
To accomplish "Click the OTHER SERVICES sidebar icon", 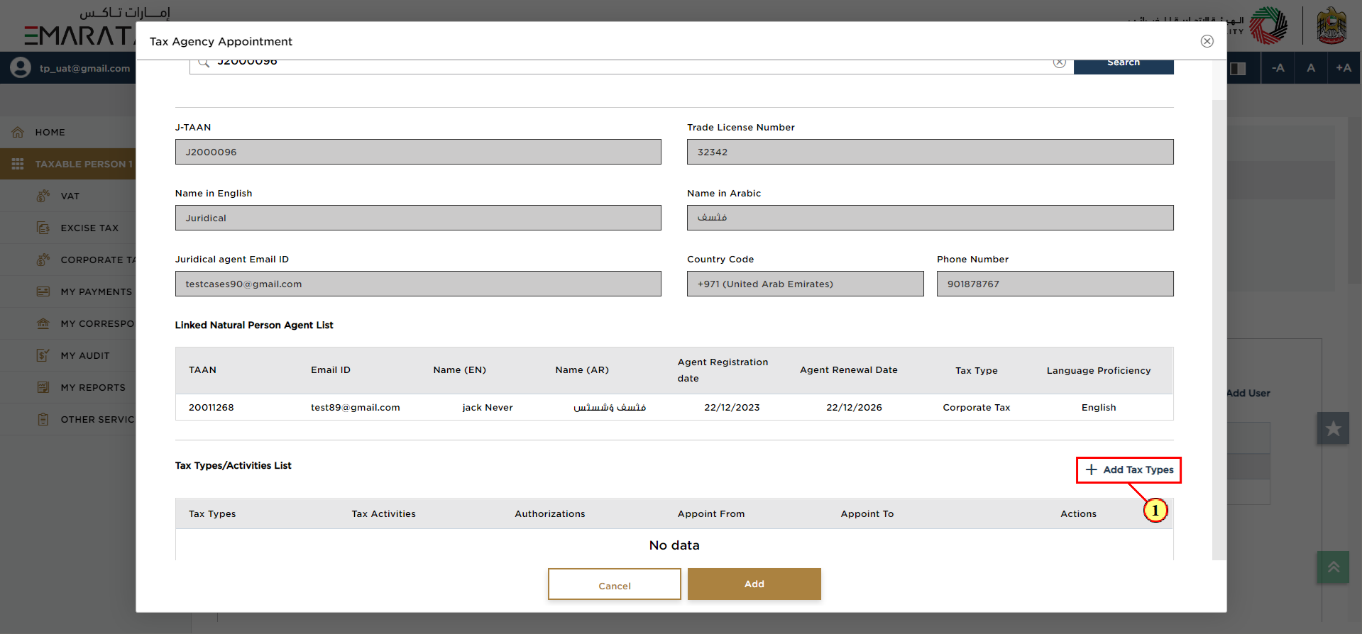I will pos(43,420).
